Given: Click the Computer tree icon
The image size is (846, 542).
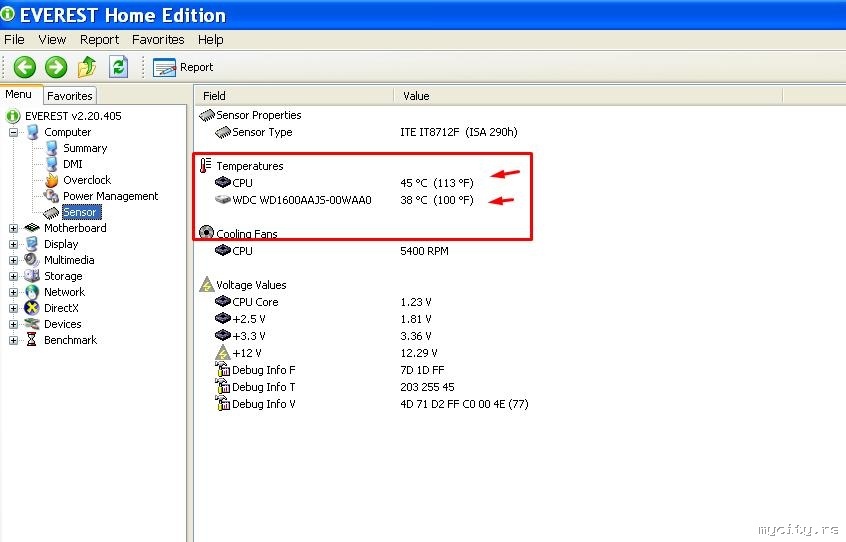Looking at the screenshot, I should (x=33, y=132).
